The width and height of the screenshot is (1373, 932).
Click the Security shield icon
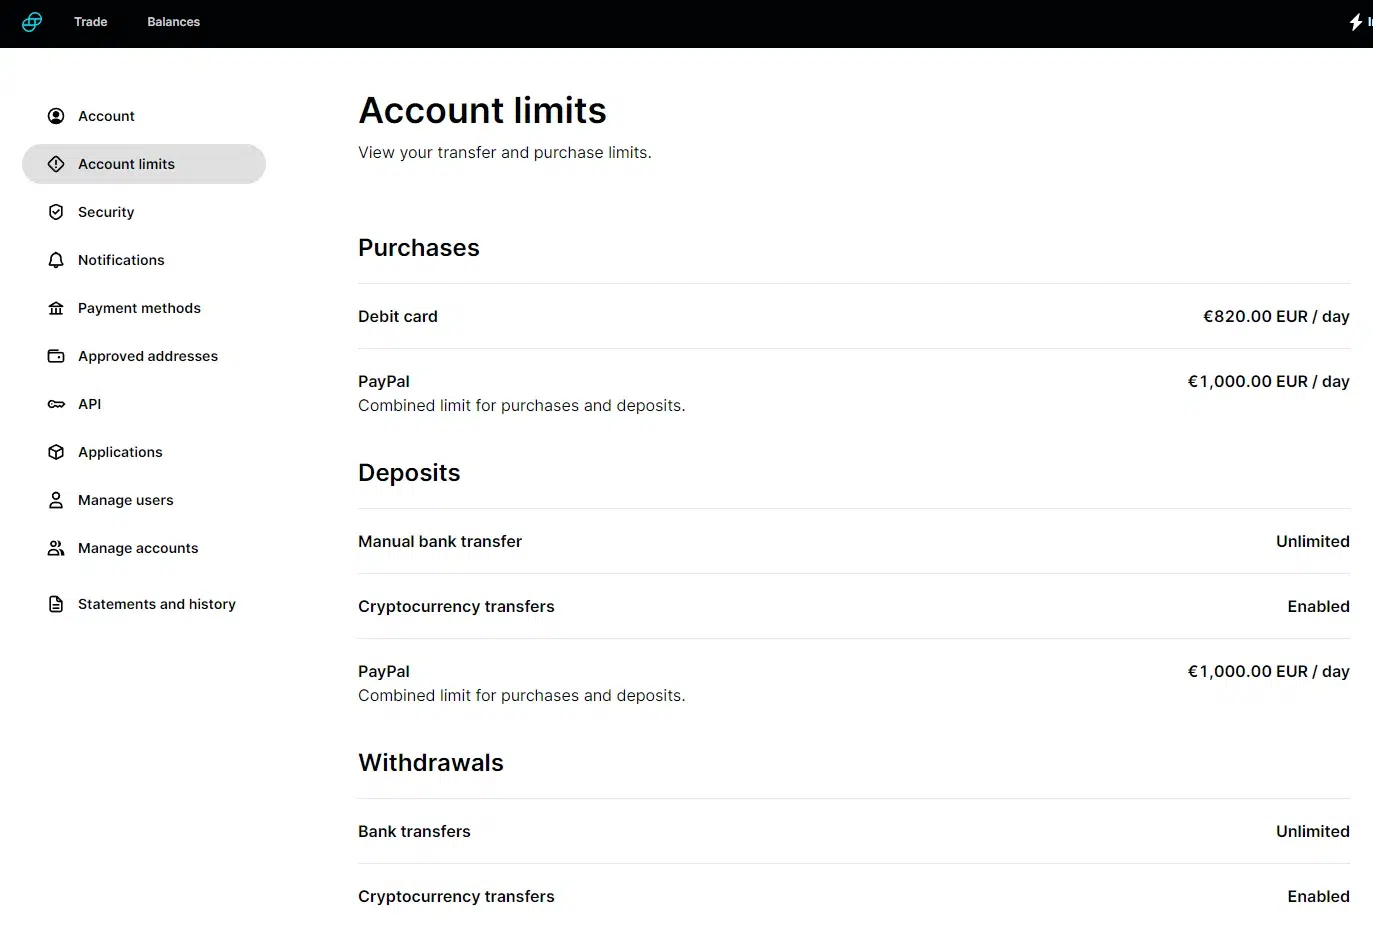click(x=56, y=212)
